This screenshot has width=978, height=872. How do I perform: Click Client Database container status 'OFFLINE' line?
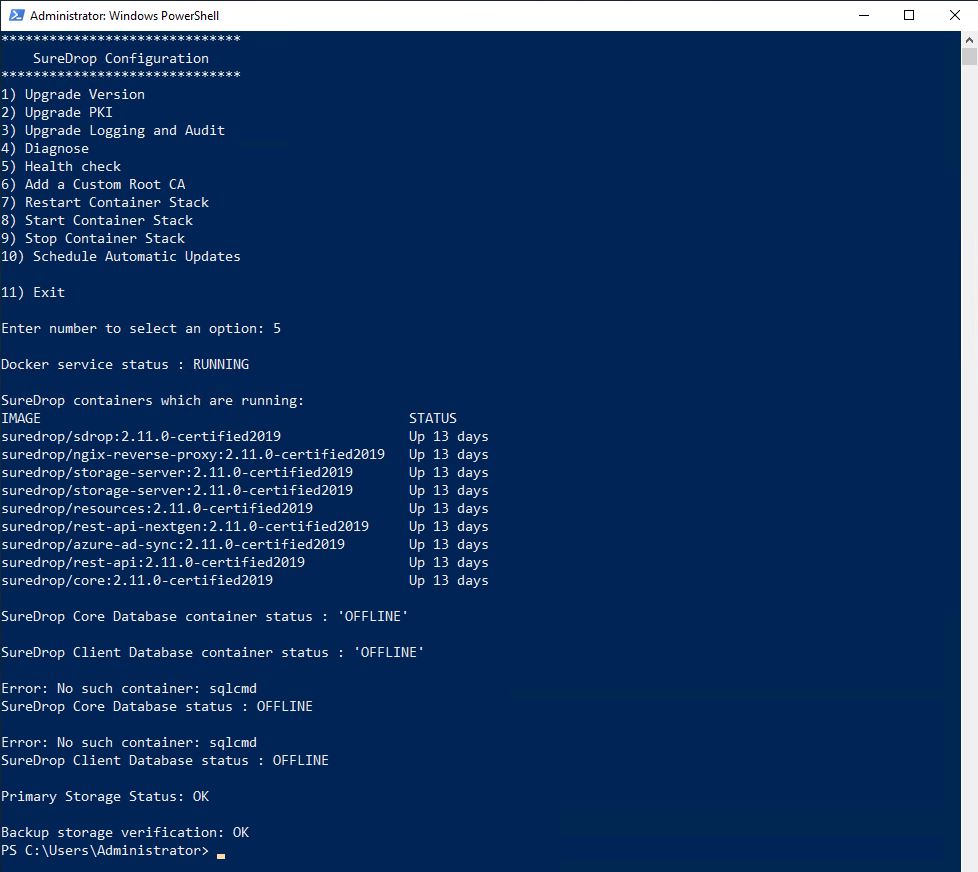pos(213,652)
